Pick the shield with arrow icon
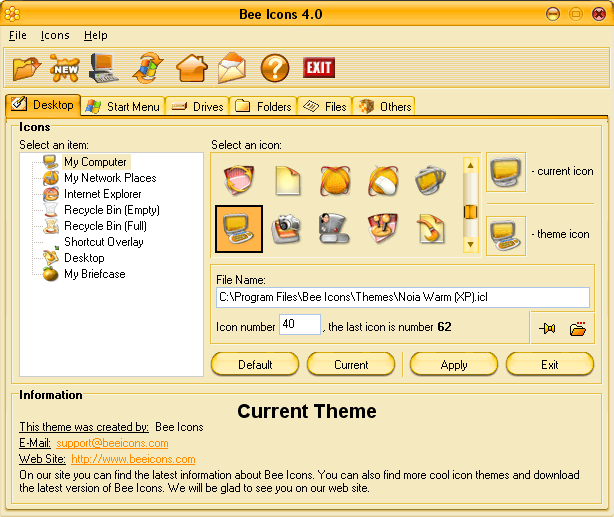This screenshot has height=517, width=614. pos(238,181)
